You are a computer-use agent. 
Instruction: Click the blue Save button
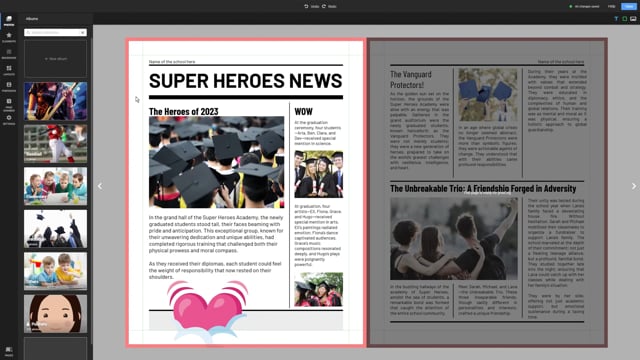(x=629, y=6)
